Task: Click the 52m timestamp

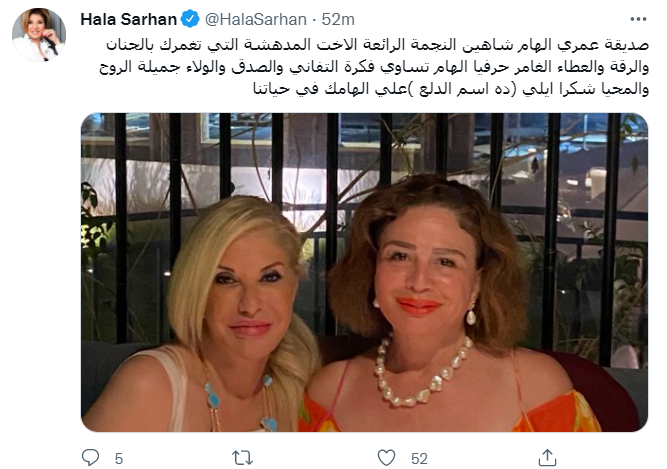Action: pyautogui.click(x=338, y=20)
